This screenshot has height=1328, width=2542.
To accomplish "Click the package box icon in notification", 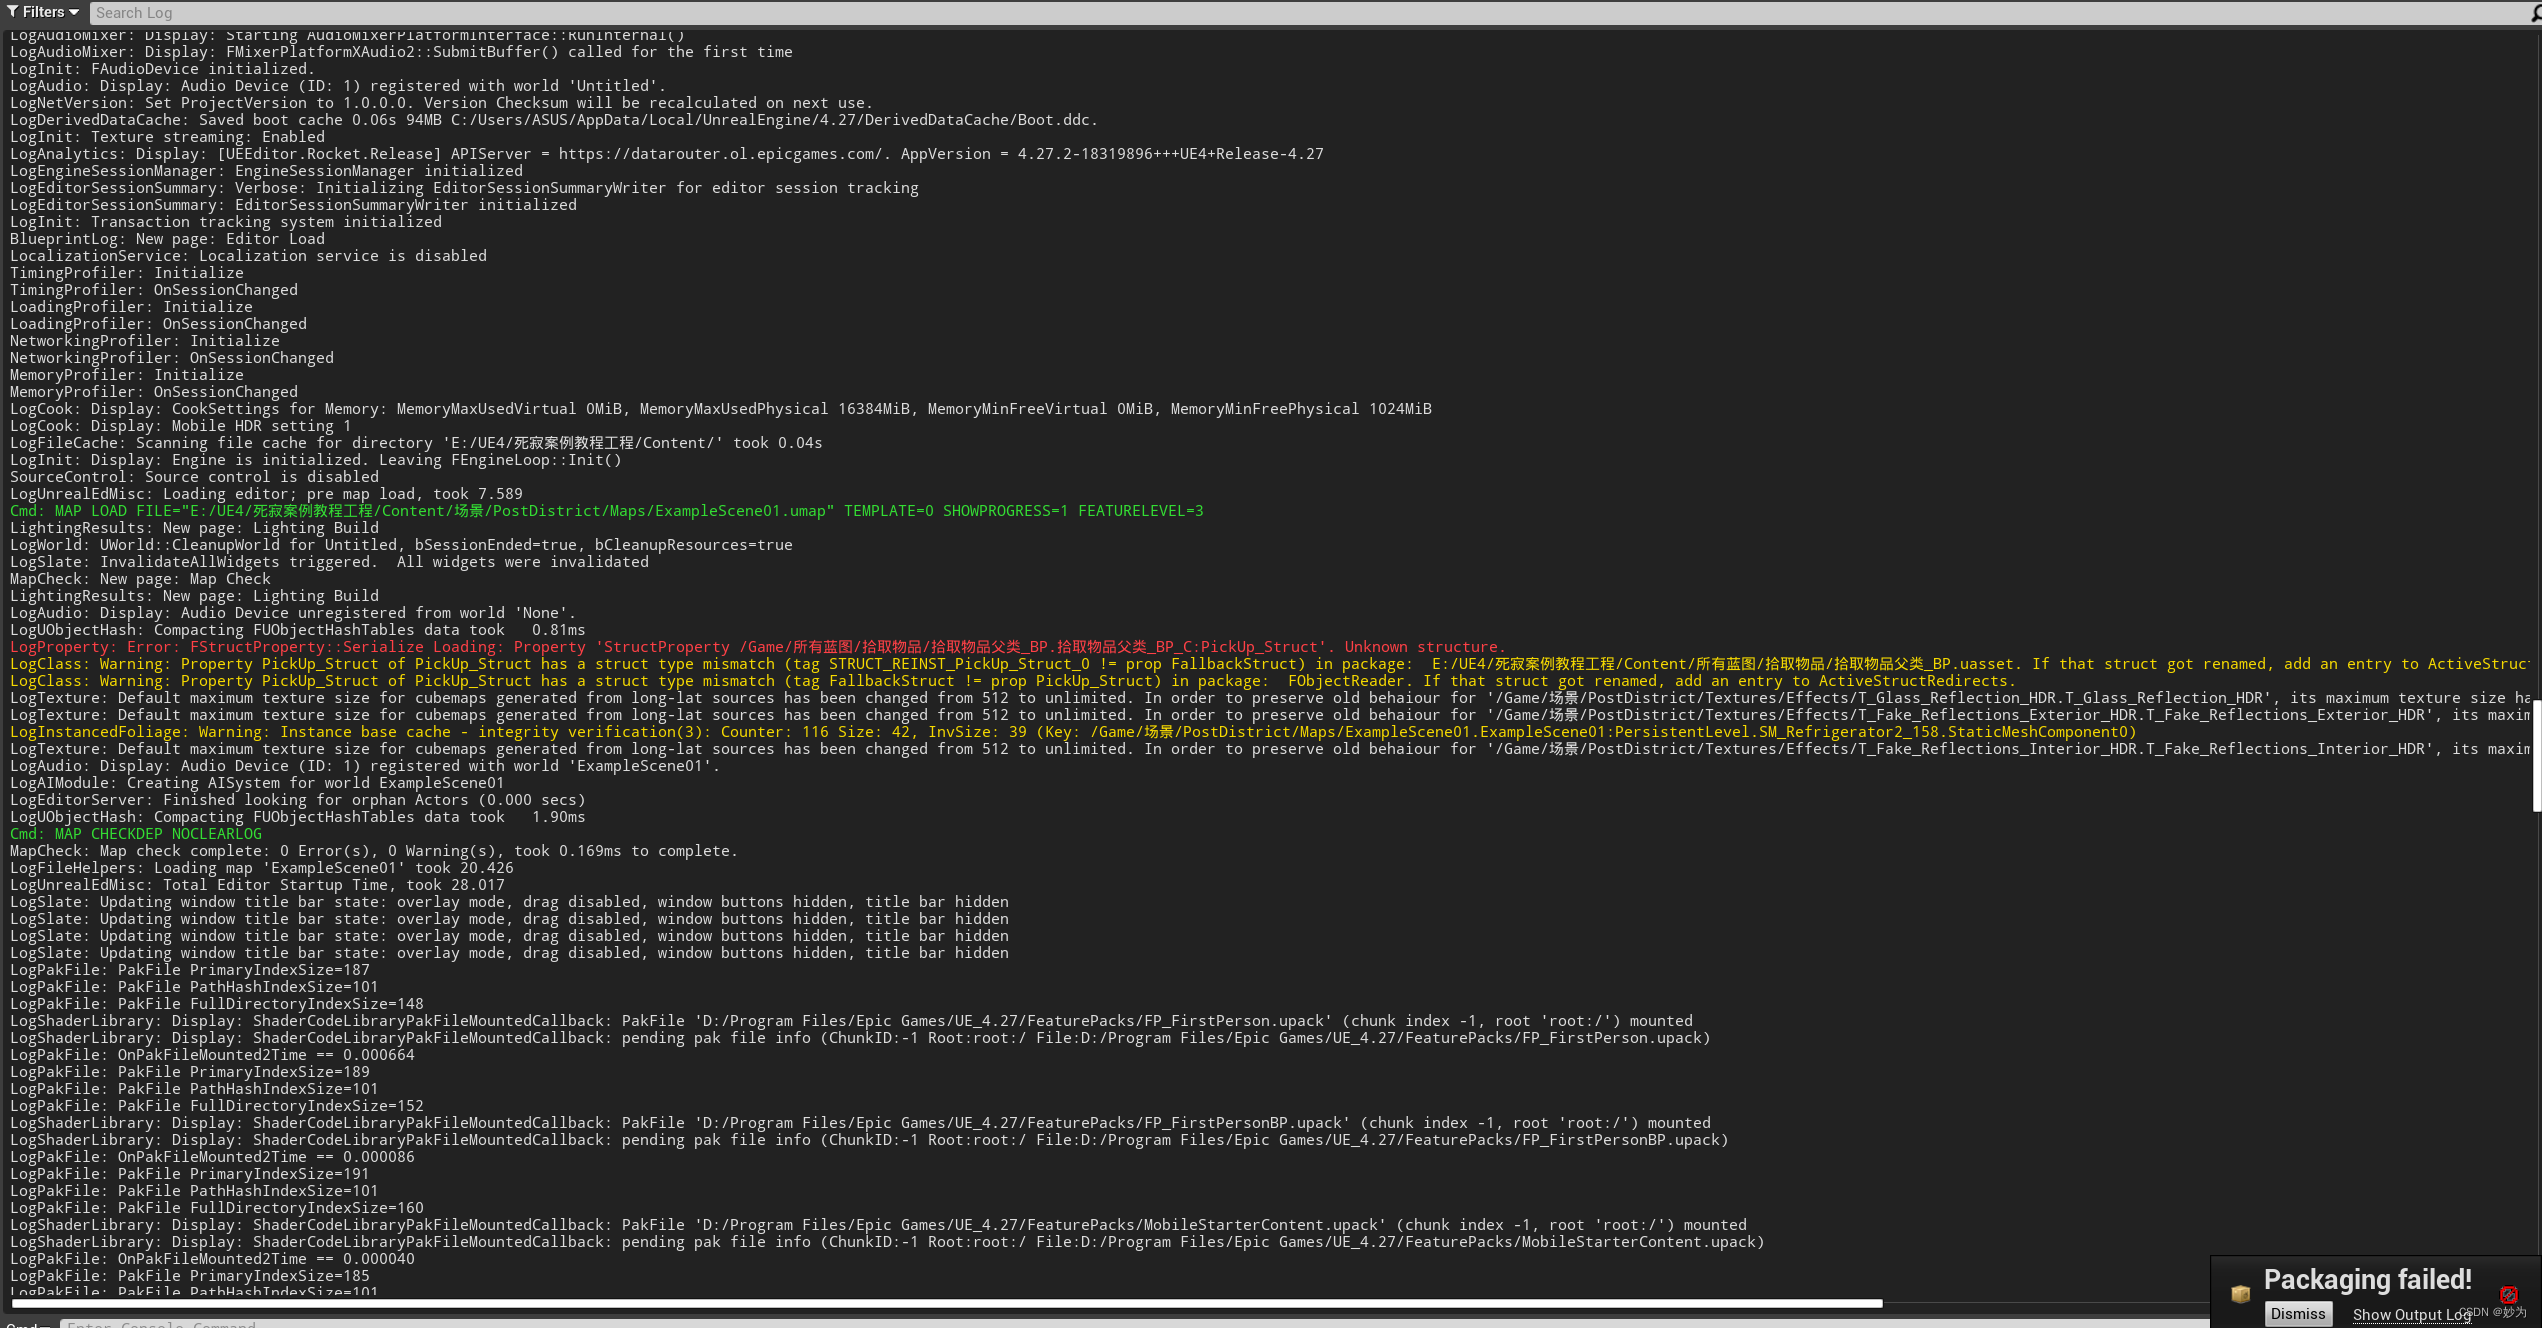I will (x=2240, y=1294).
